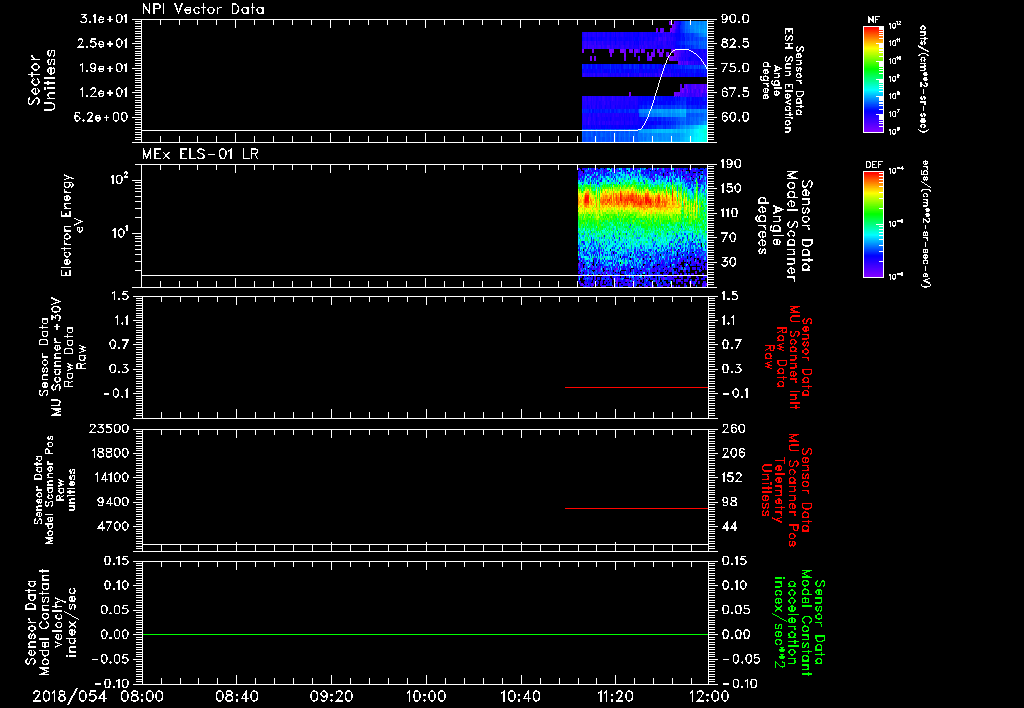Screen dimensions: 1024x708
Task: Click the 'Electron Energy eV' axis label
Action: coord(72,225)
